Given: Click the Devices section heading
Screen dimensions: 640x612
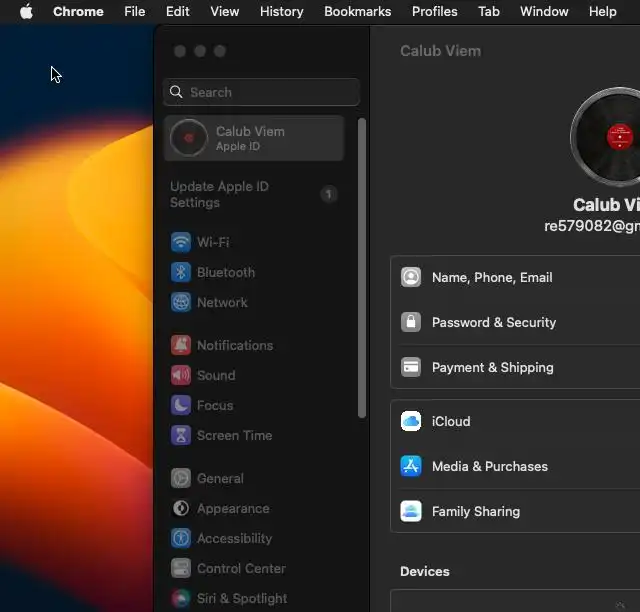Looking at the screenshot, I should [424, 572].
